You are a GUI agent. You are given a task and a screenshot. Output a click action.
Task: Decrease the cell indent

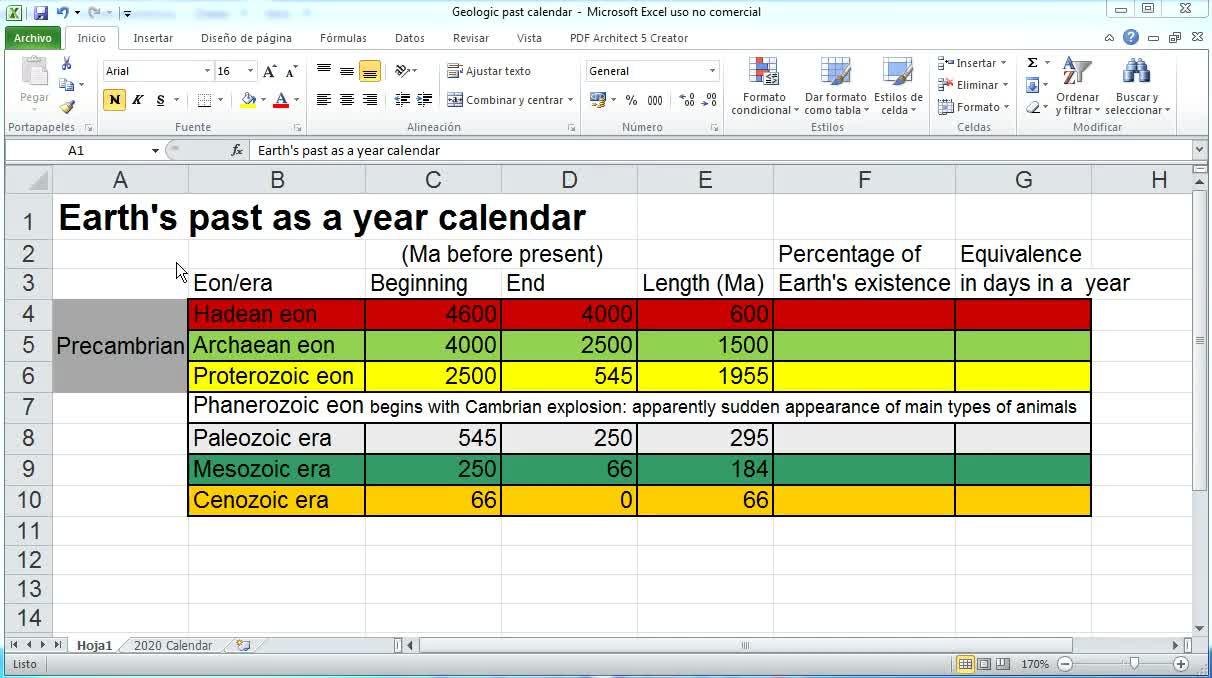402,100
